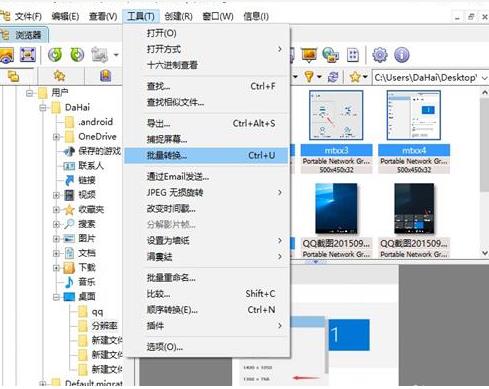Image resolution: width=489 pixels, height=389 pixels.
Task: Click the full screen view icon
Action: click(x=28, y=55)
